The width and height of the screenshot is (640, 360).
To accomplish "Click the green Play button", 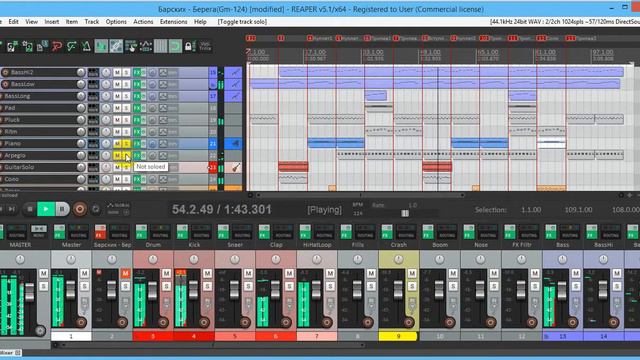I will (x=46, y=209).
